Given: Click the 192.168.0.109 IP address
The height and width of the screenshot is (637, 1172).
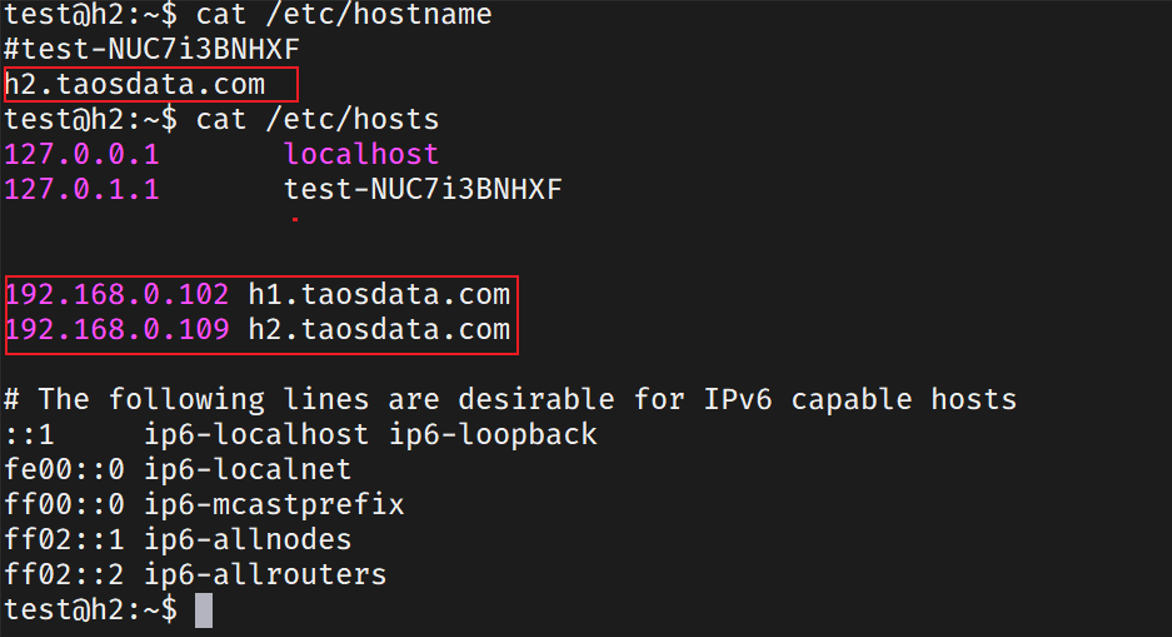Looking at the screenshot, I should click(x=117, y=330).
